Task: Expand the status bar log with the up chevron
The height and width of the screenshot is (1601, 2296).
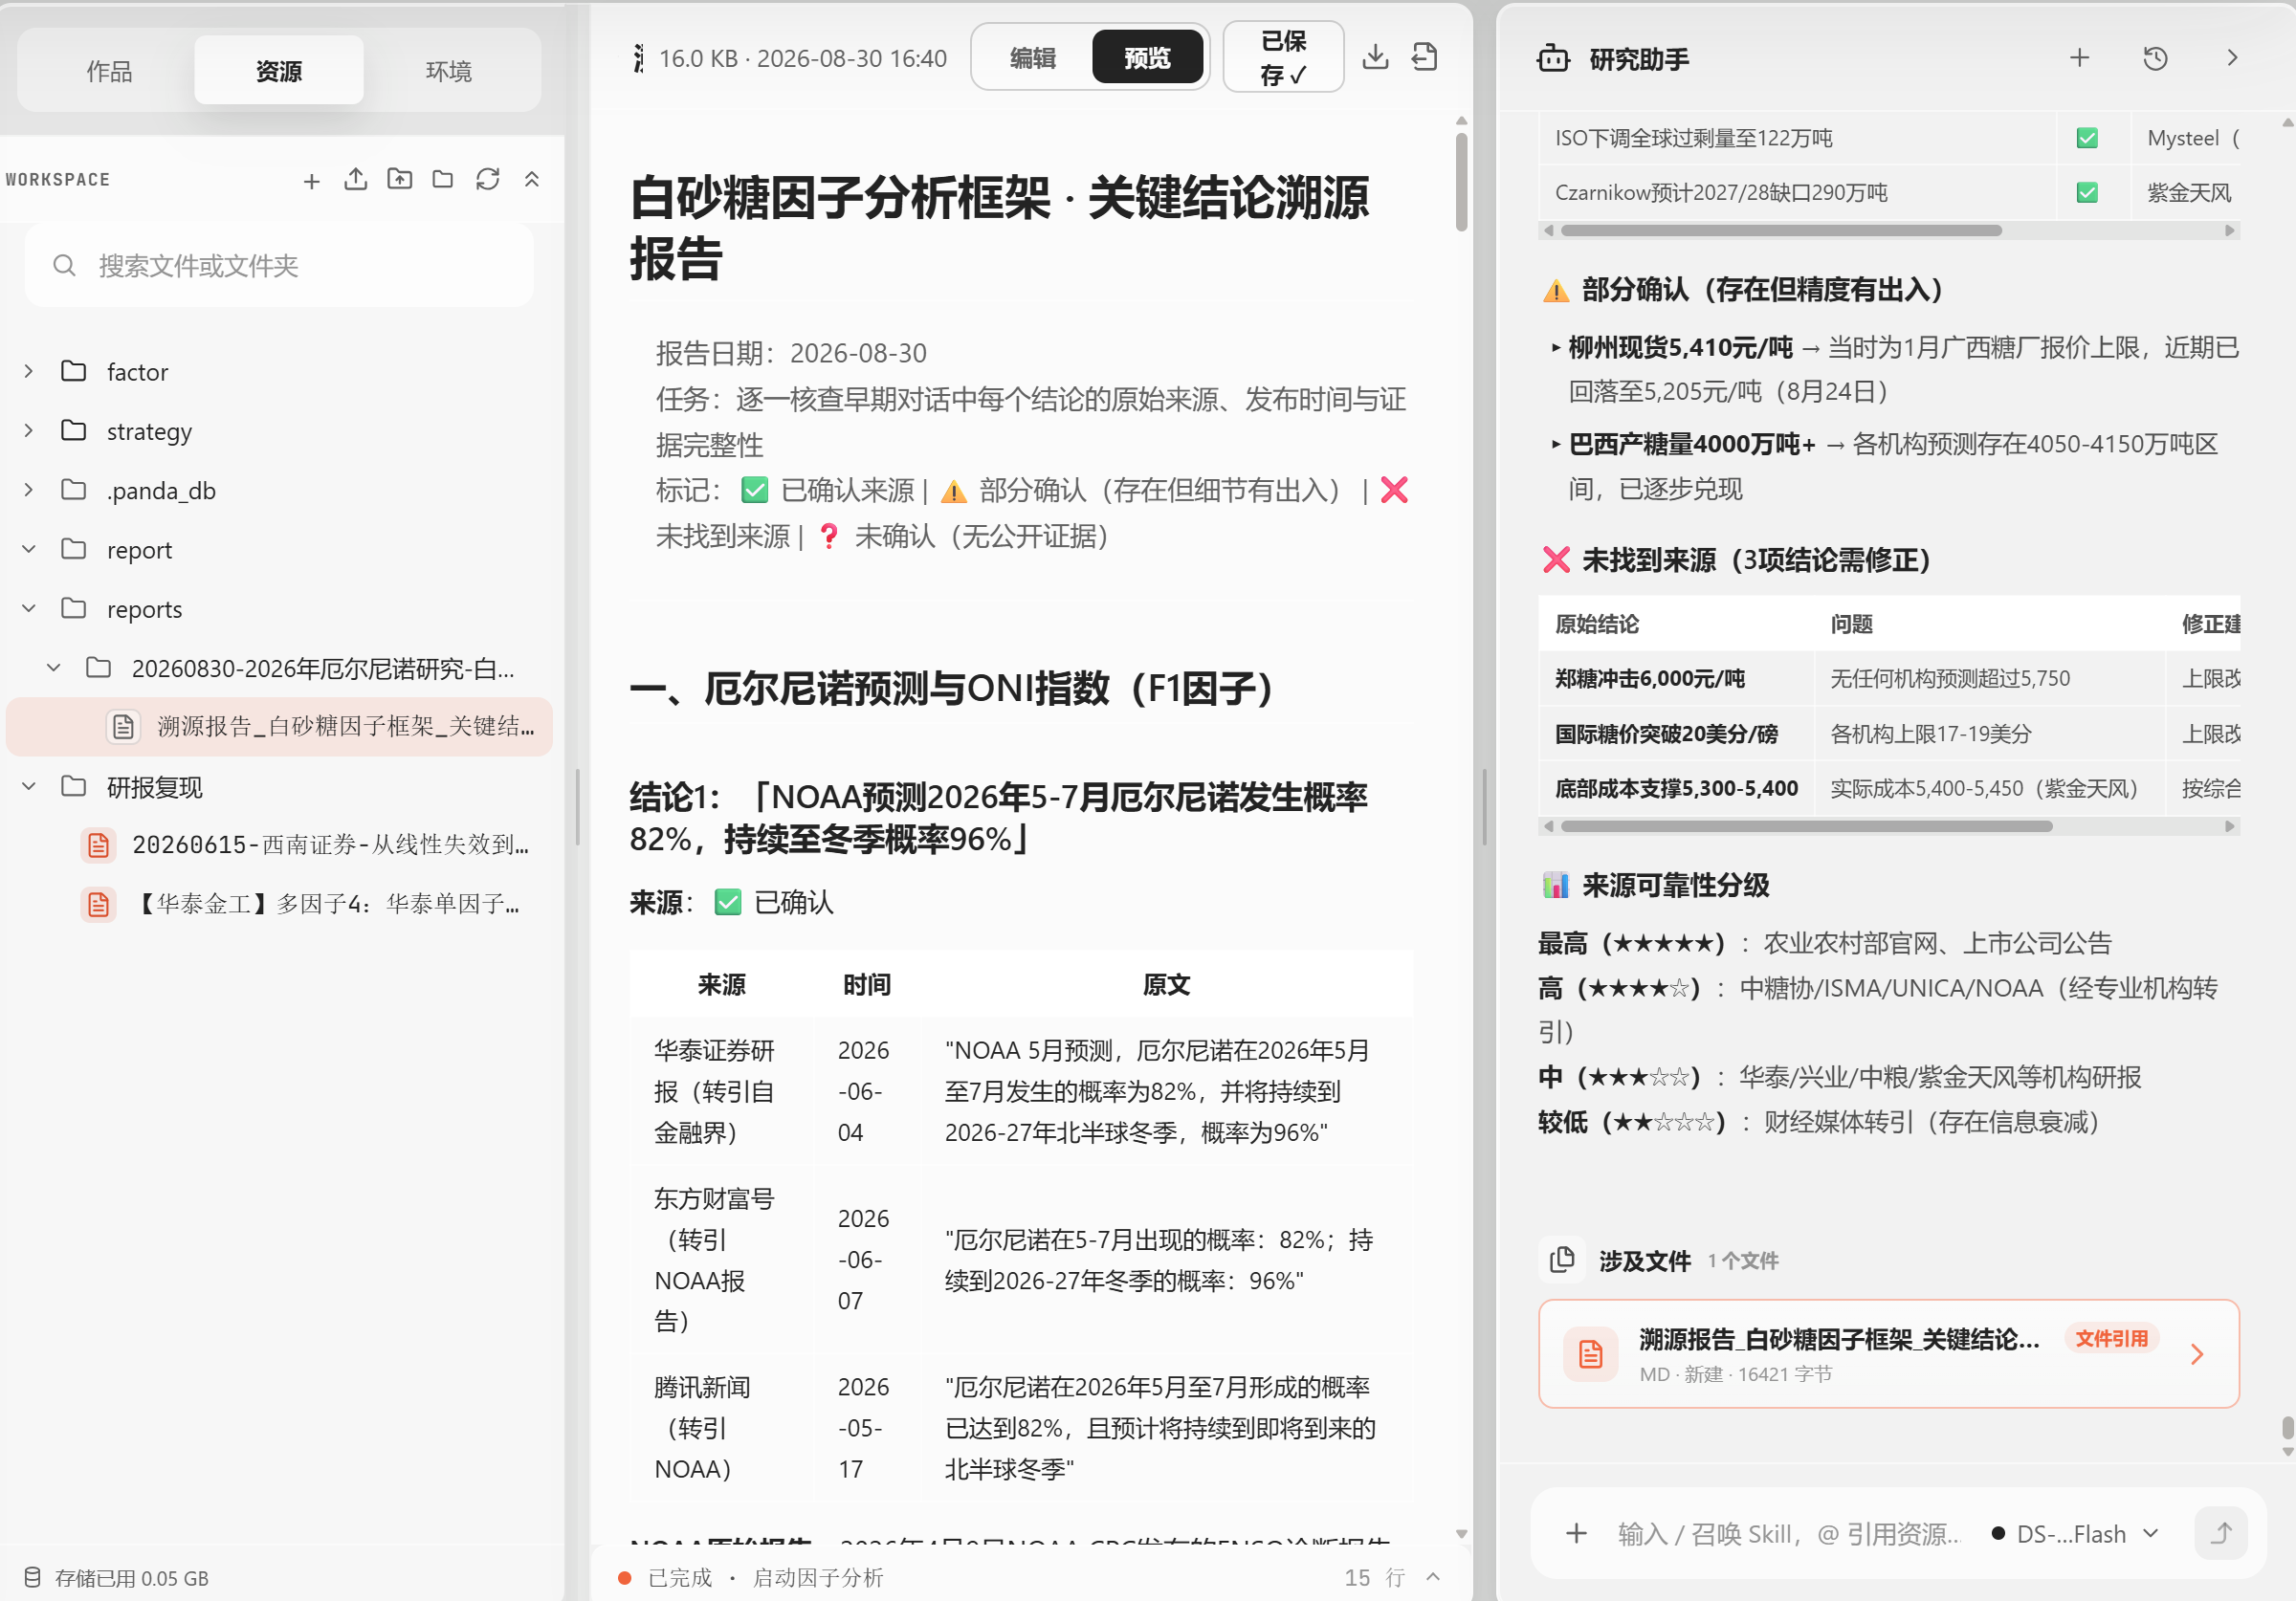Action: point(1433,1577)
